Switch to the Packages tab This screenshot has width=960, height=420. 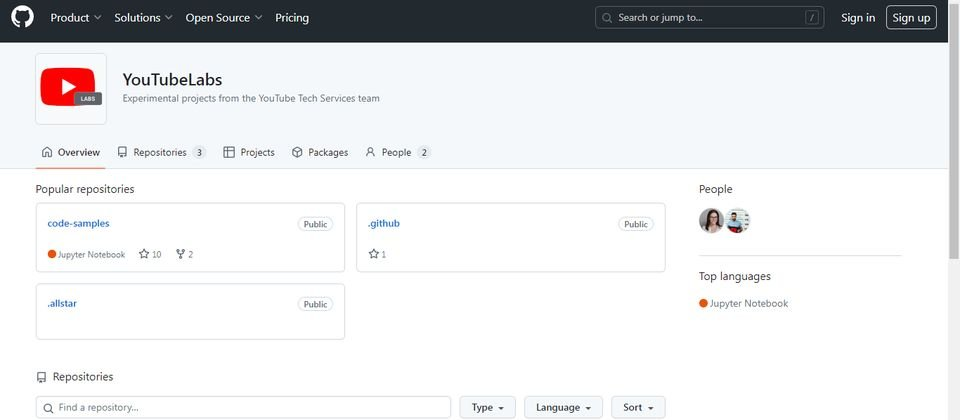point(320,152)
